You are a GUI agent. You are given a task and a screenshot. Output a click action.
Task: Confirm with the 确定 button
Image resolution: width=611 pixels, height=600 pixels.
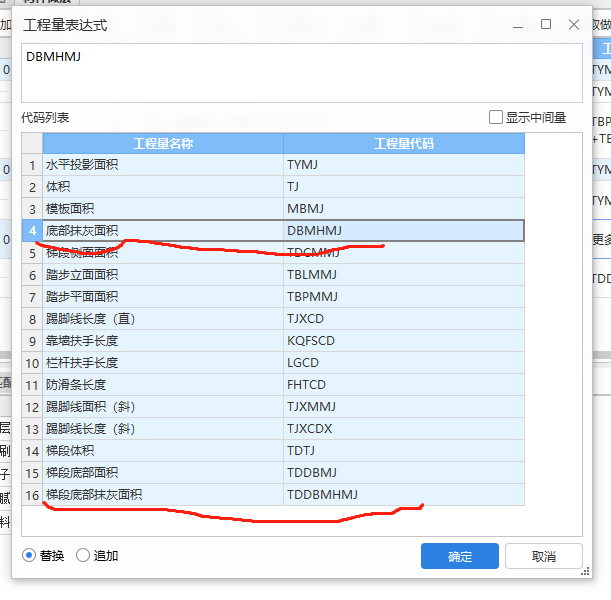460,556
